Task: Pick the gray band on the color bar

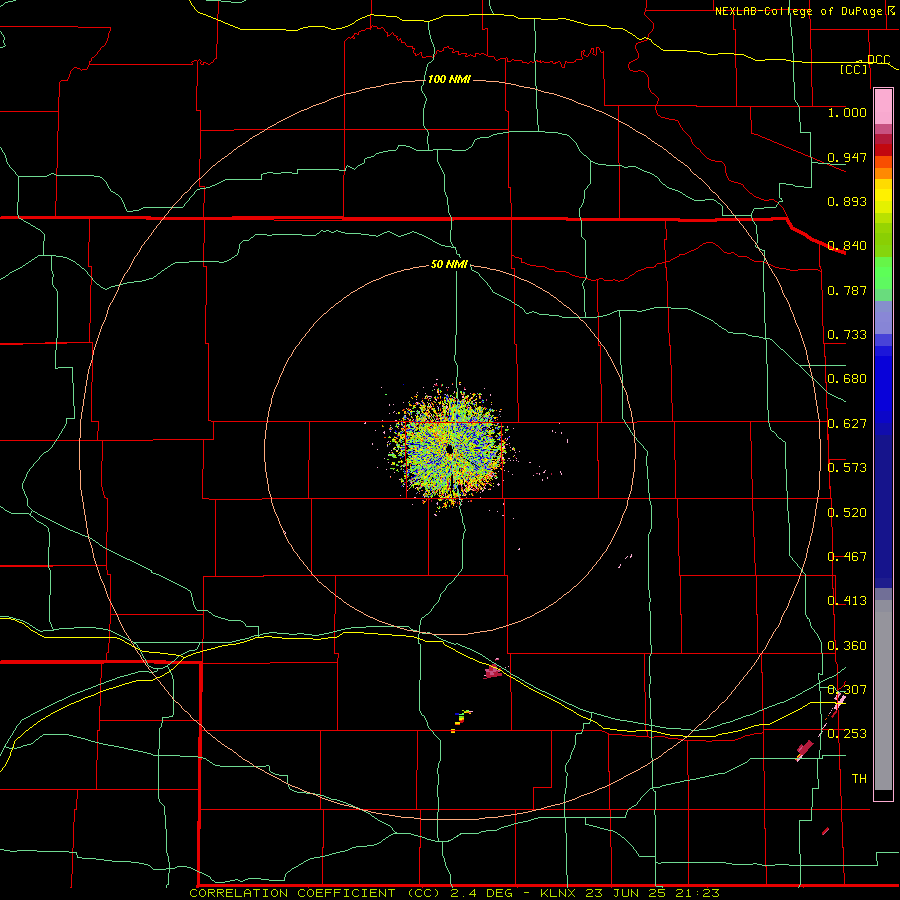Action: click(x=883, y=695)
